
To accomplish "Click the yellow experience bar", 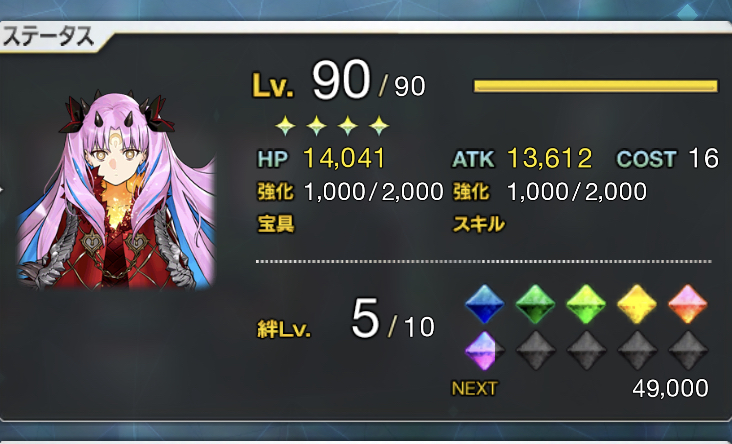I will (x=596, y=86).
